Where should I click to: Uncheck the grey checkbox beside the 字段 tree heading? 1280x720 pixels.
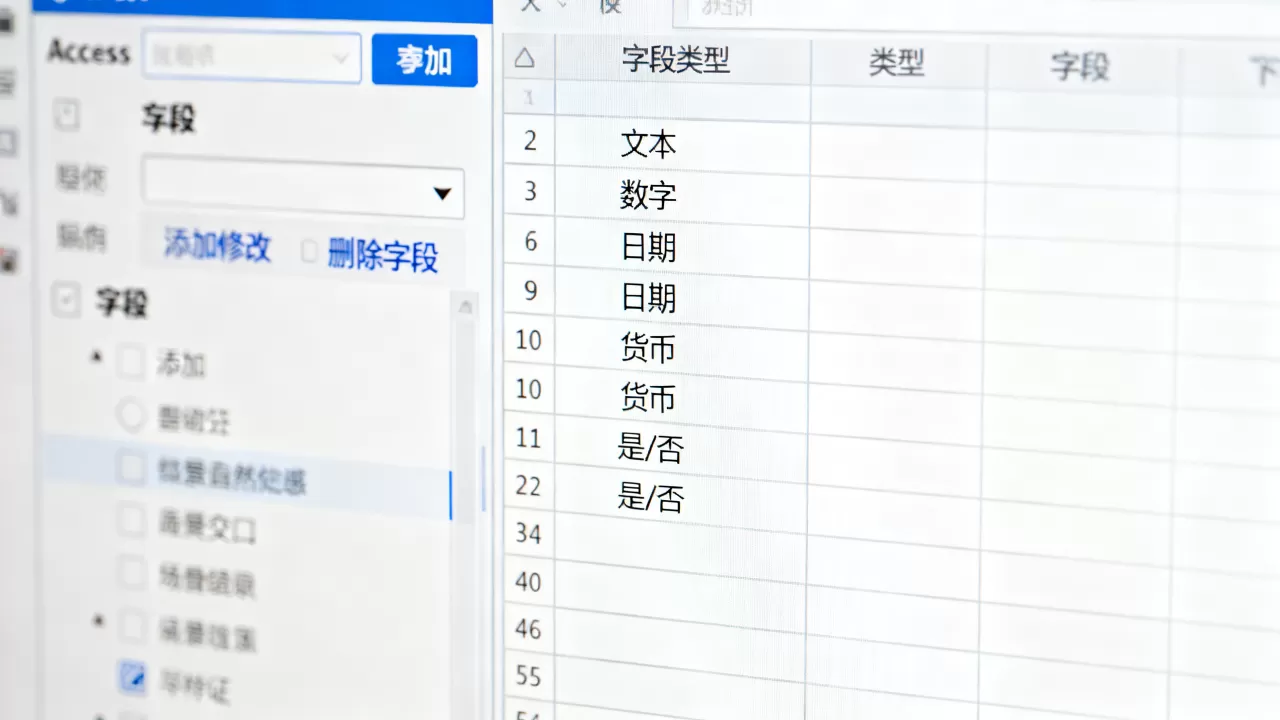tap(66, 299)
